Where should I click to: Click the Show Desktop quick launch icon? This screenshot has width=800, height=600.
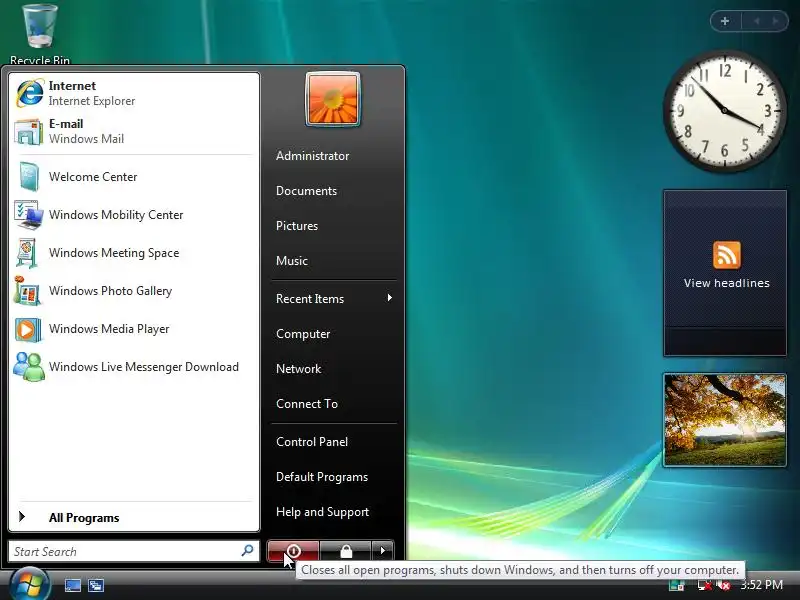click(x=72, y=585)
